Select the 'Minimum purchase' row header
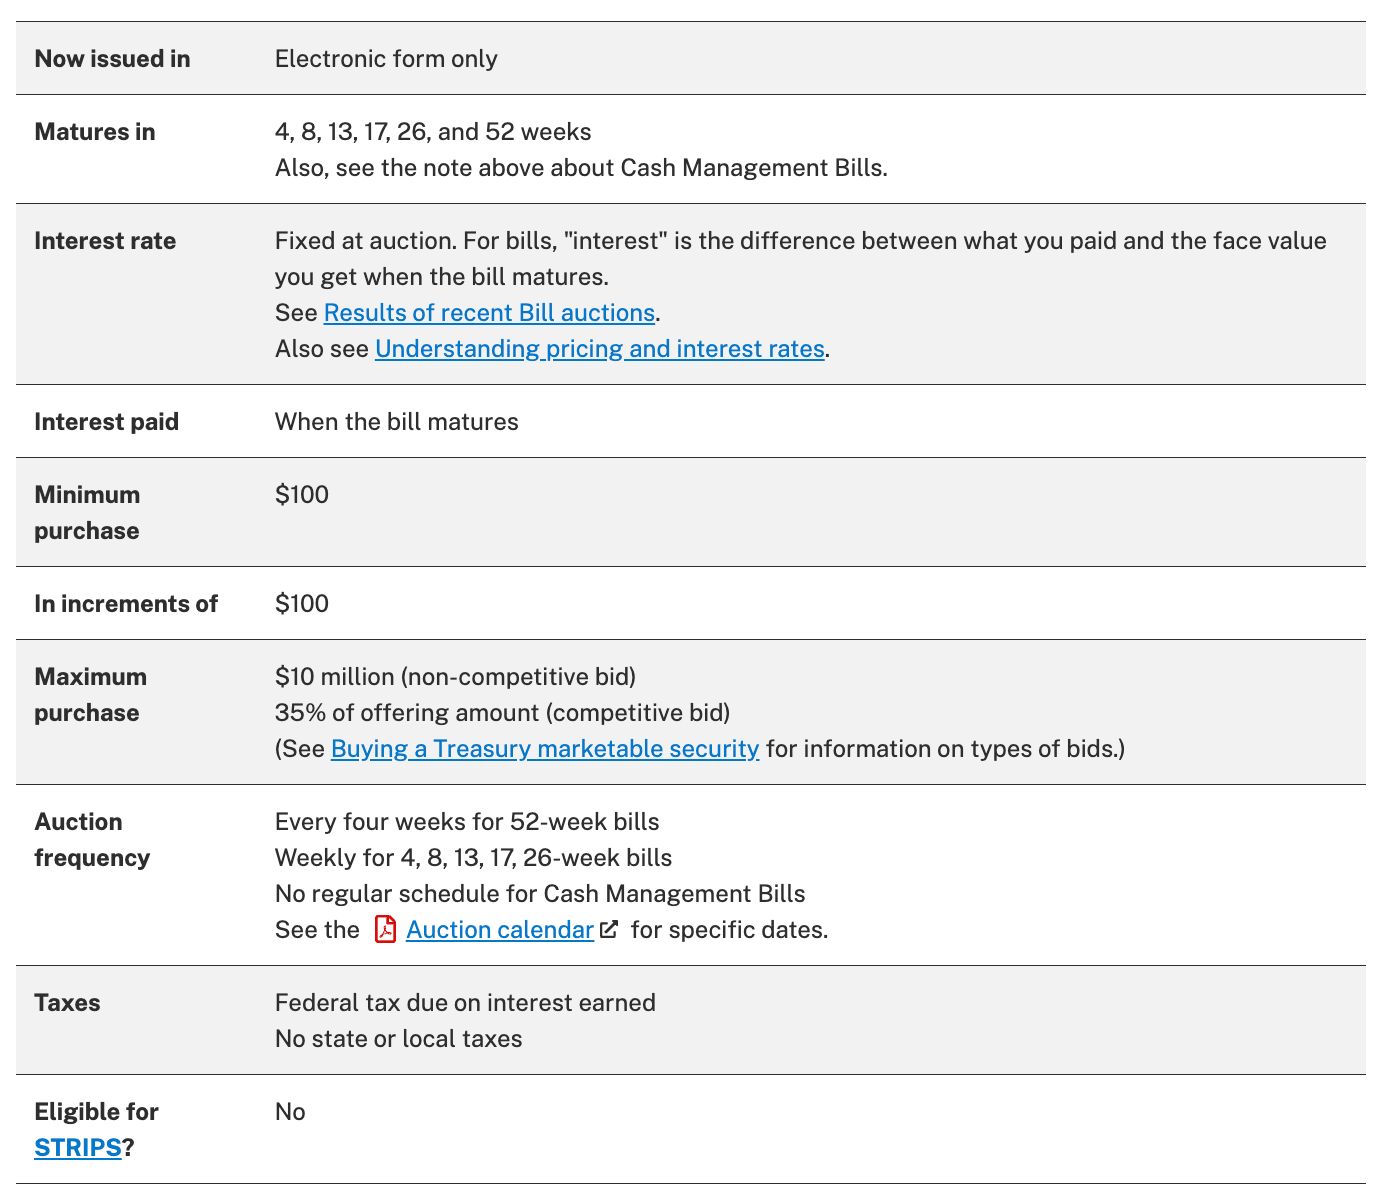Viewport: 1380px width, 1204px height. pos(88,513)
